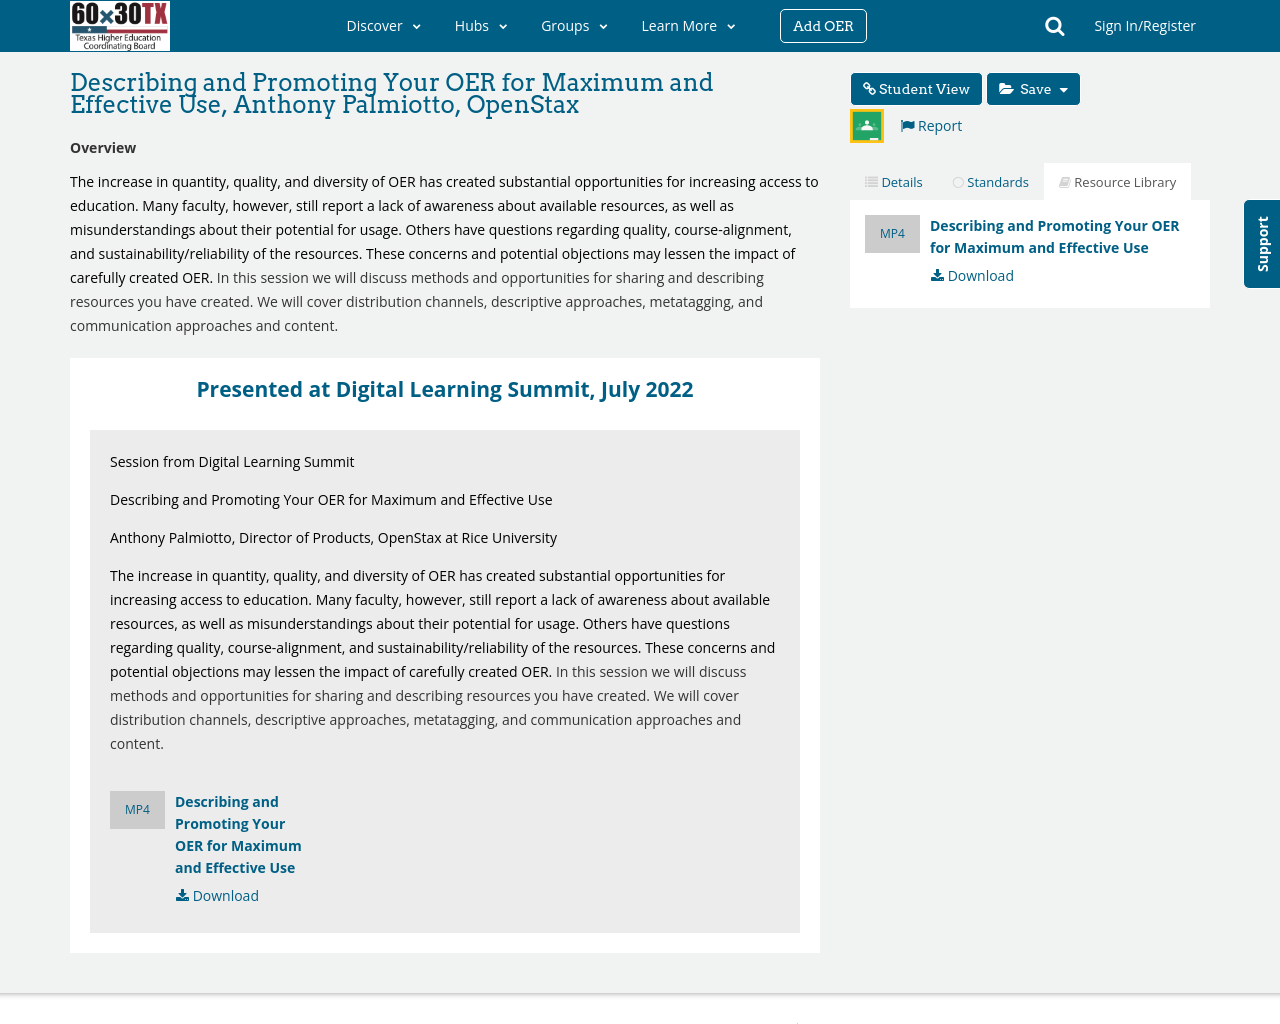Click the MP4 file icon in Resource Library

click(x=892, y=232)
